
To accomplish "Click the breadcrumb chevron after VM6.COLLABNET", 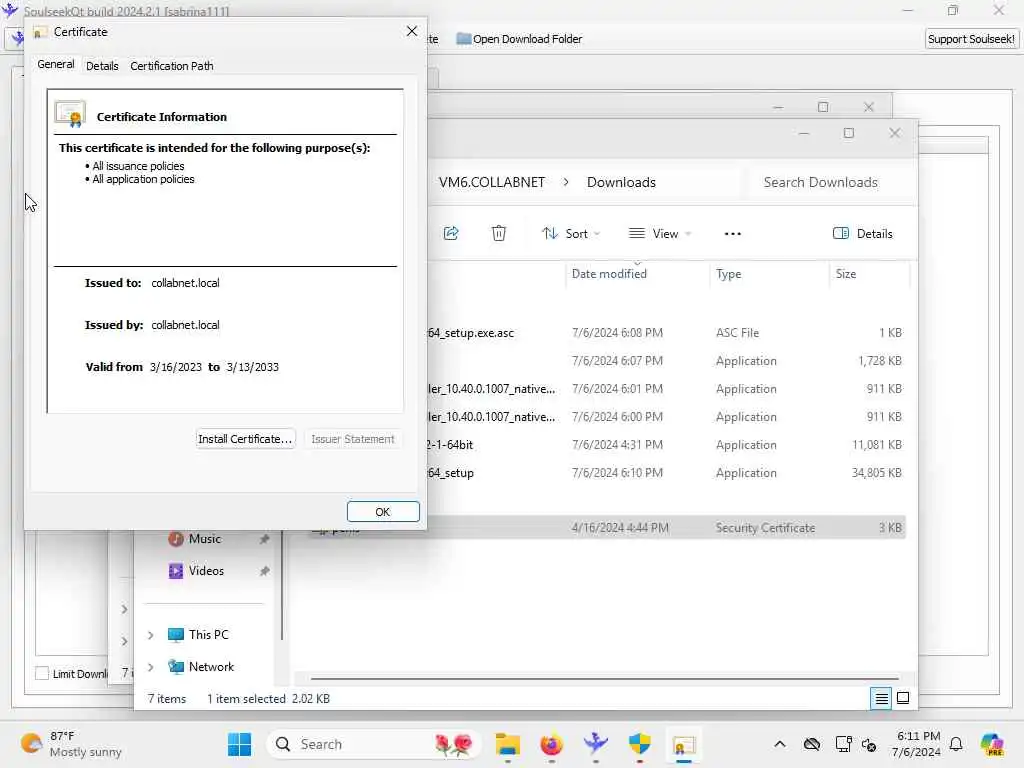I will click(566, 182).
